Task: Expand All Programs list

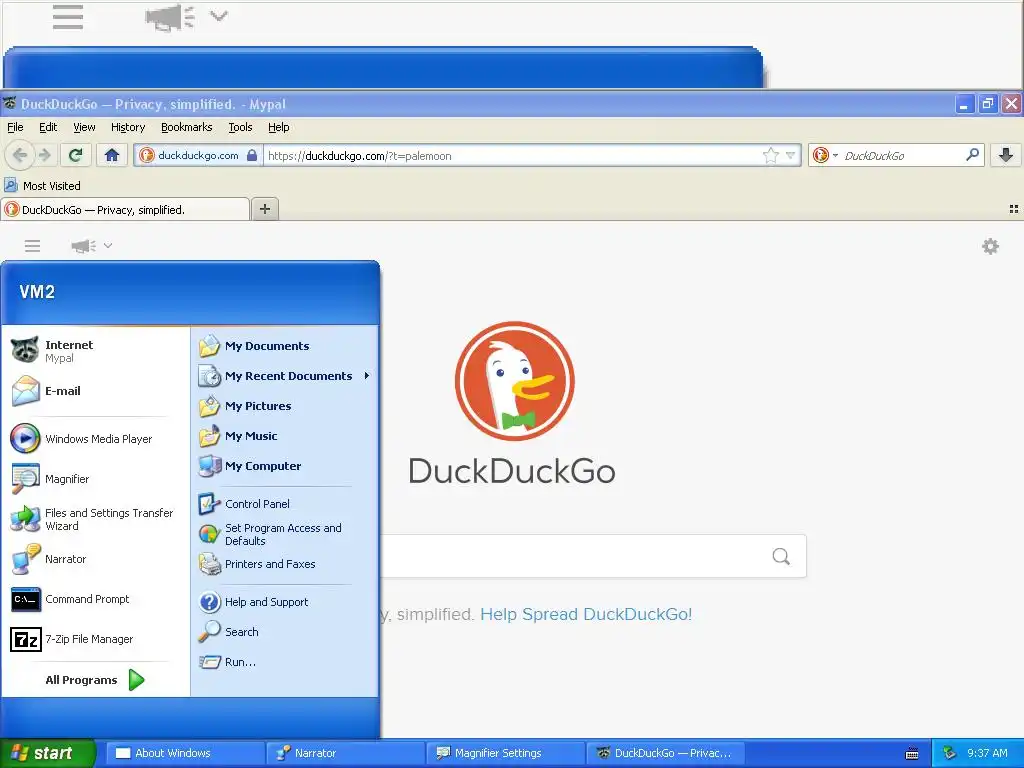Action: [x=95, y=680]
